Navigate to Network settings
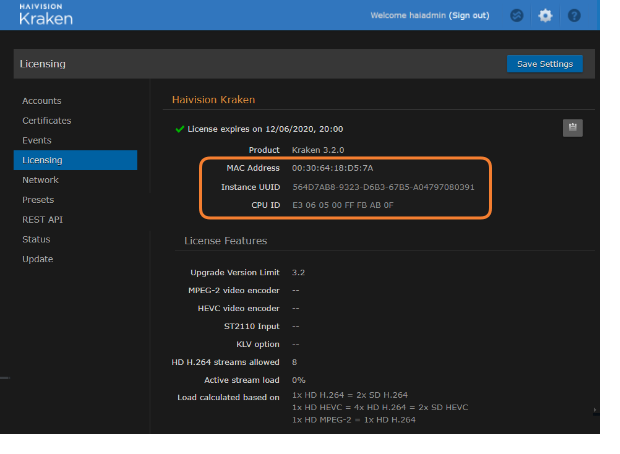 (41, 180)
